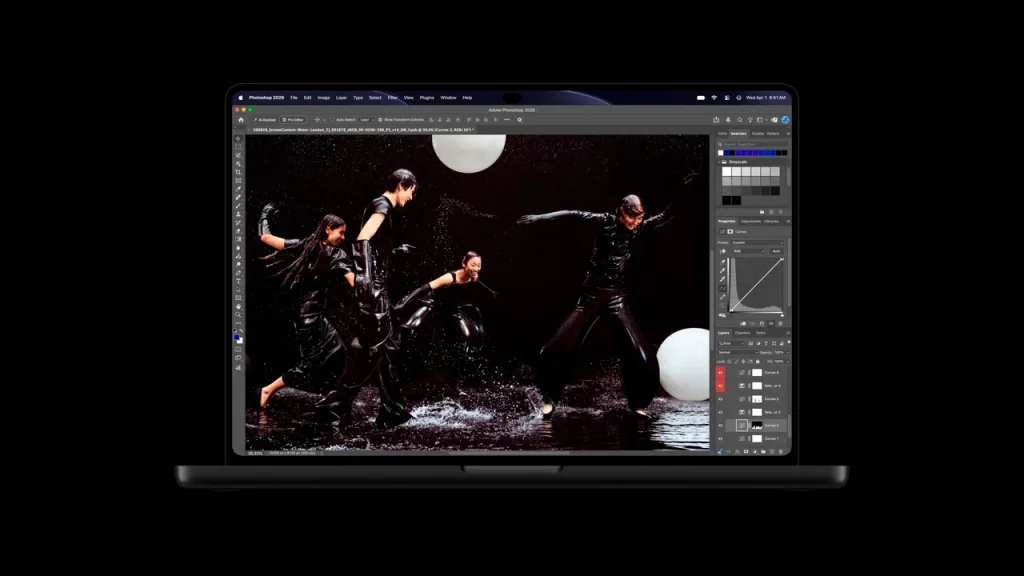Click the Home icon in the options bar

(241, 120)
